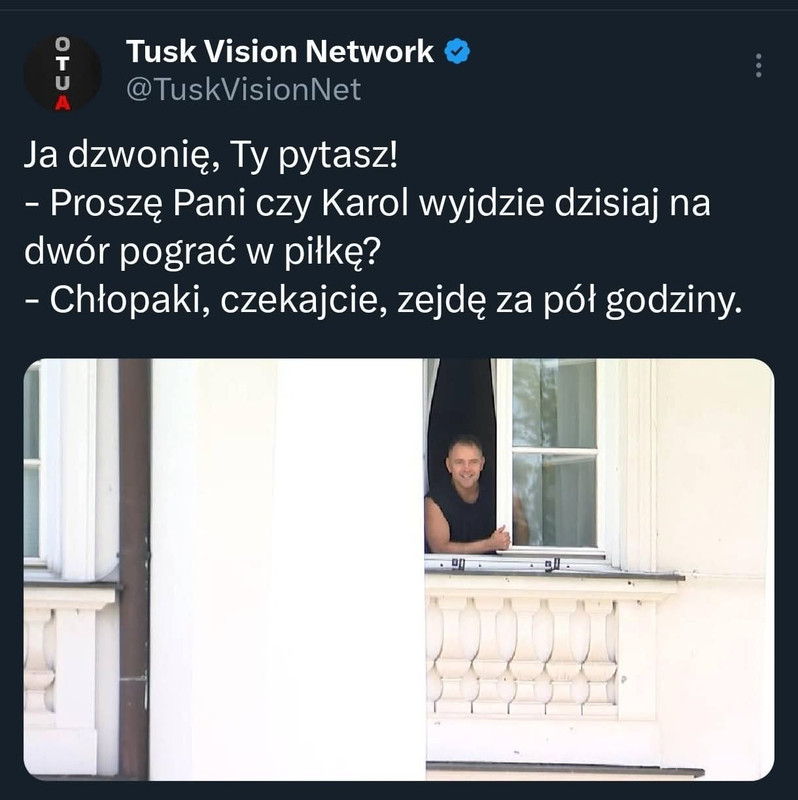
Task: Open the Tusk Vision Network display name
Action: coord(280,52)
